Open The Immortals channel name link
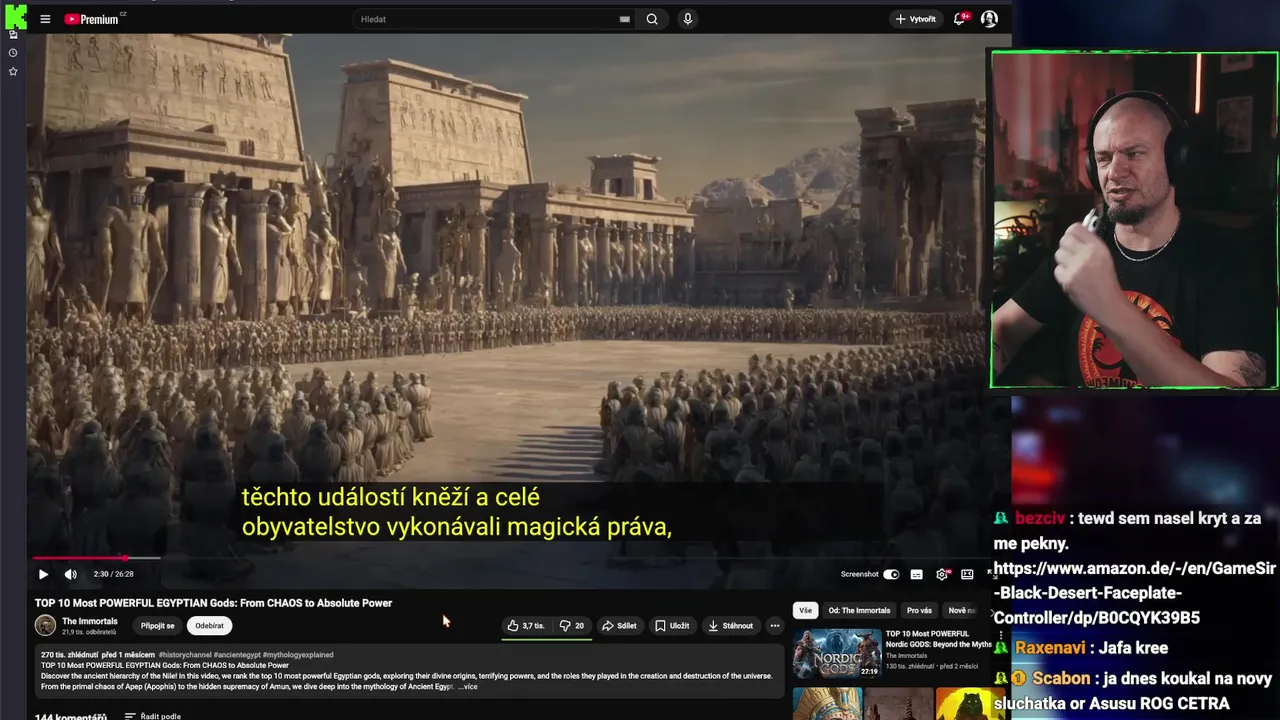Viewport: 1280px width, 720px height. pos(90,621)
